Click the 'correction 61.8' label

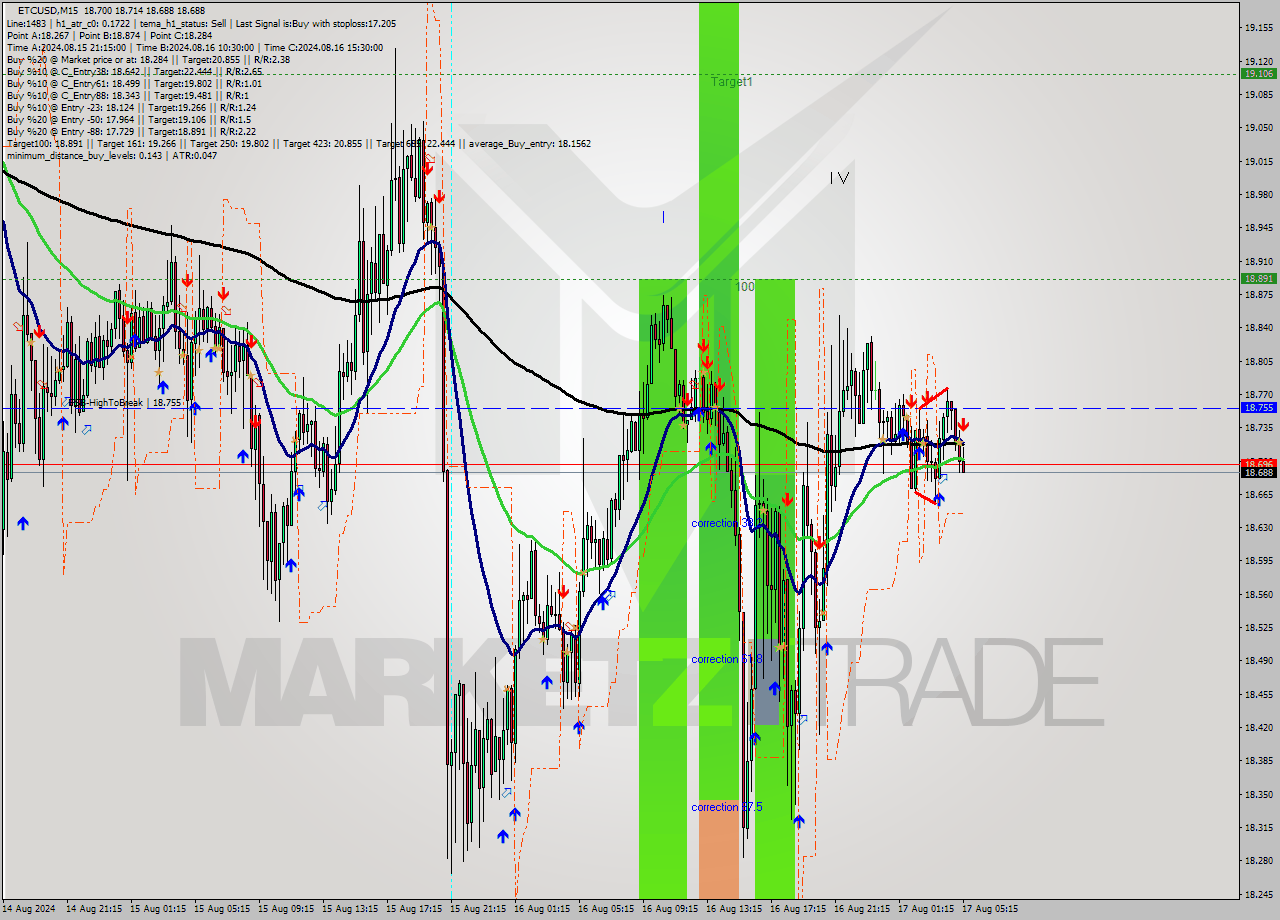[727, 659]
